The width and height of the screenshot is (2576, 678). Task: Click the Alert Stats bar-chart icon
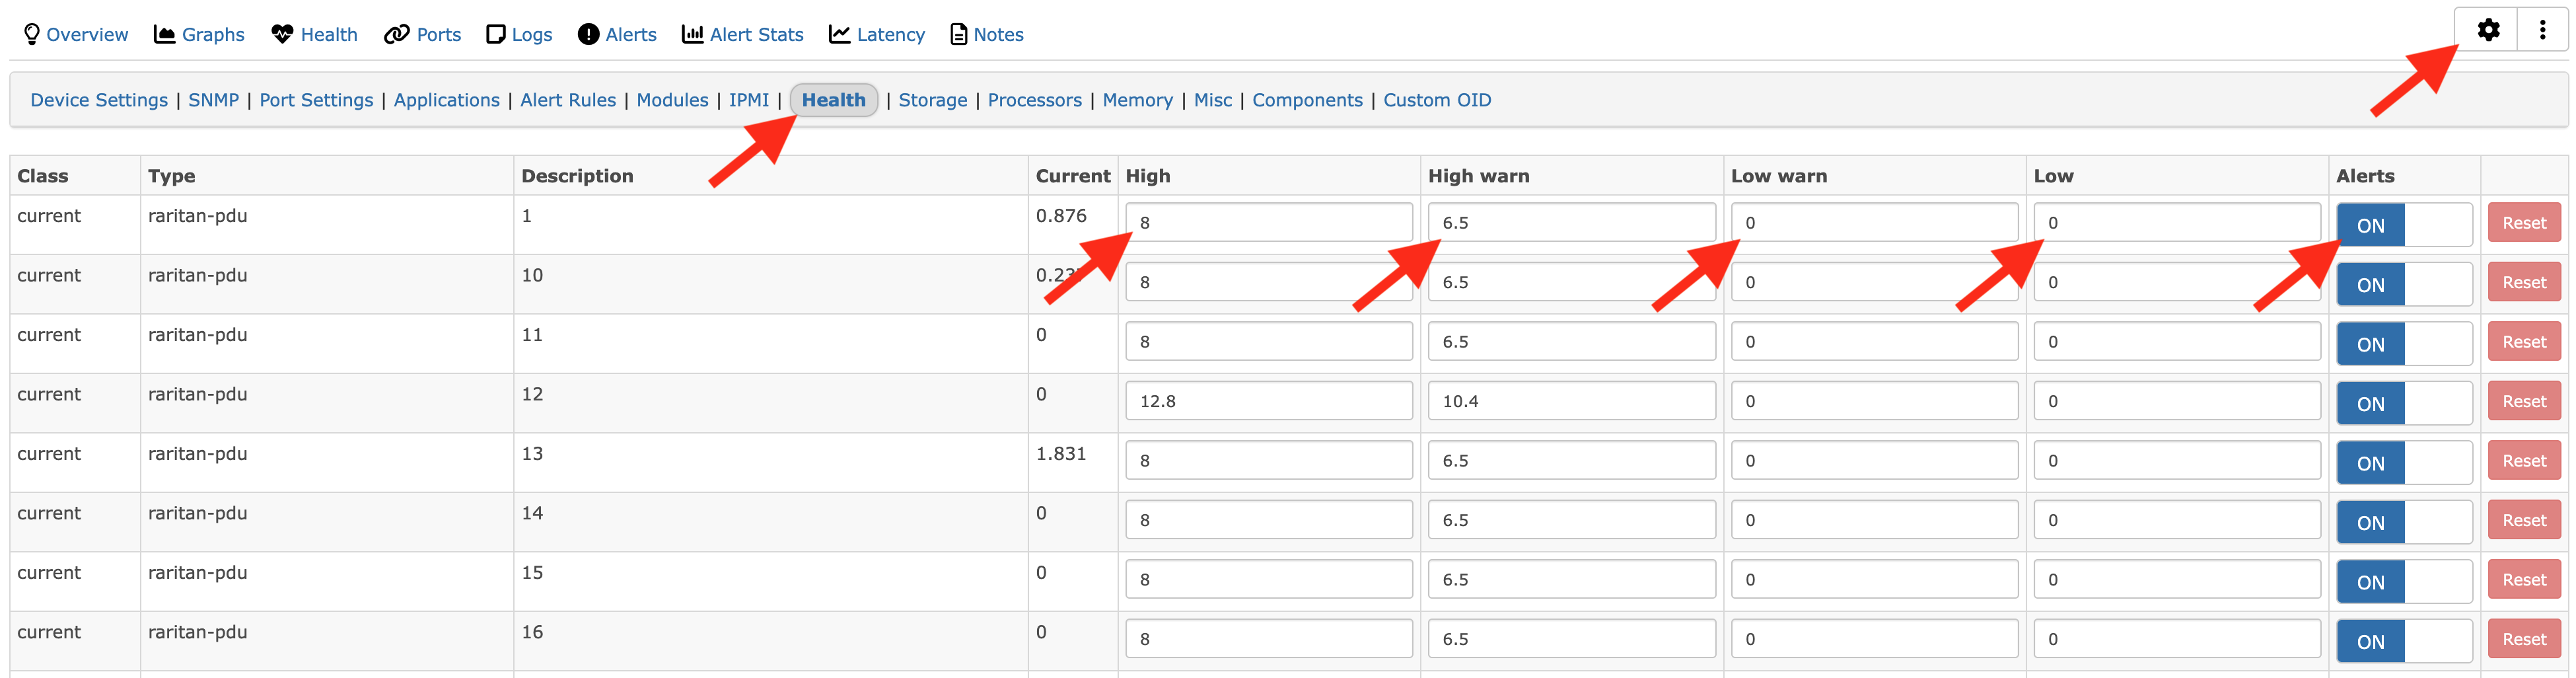[692, 35]
